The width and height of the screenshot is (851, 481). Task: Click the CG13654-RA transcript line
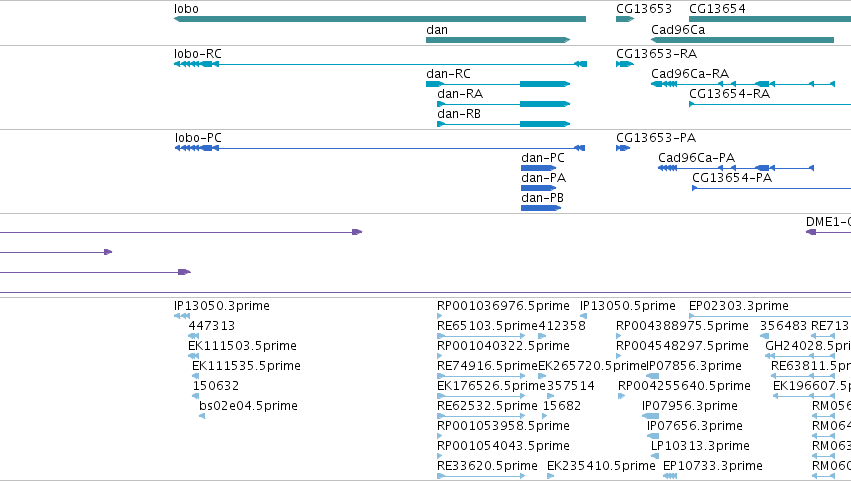(x=770, y=104)
